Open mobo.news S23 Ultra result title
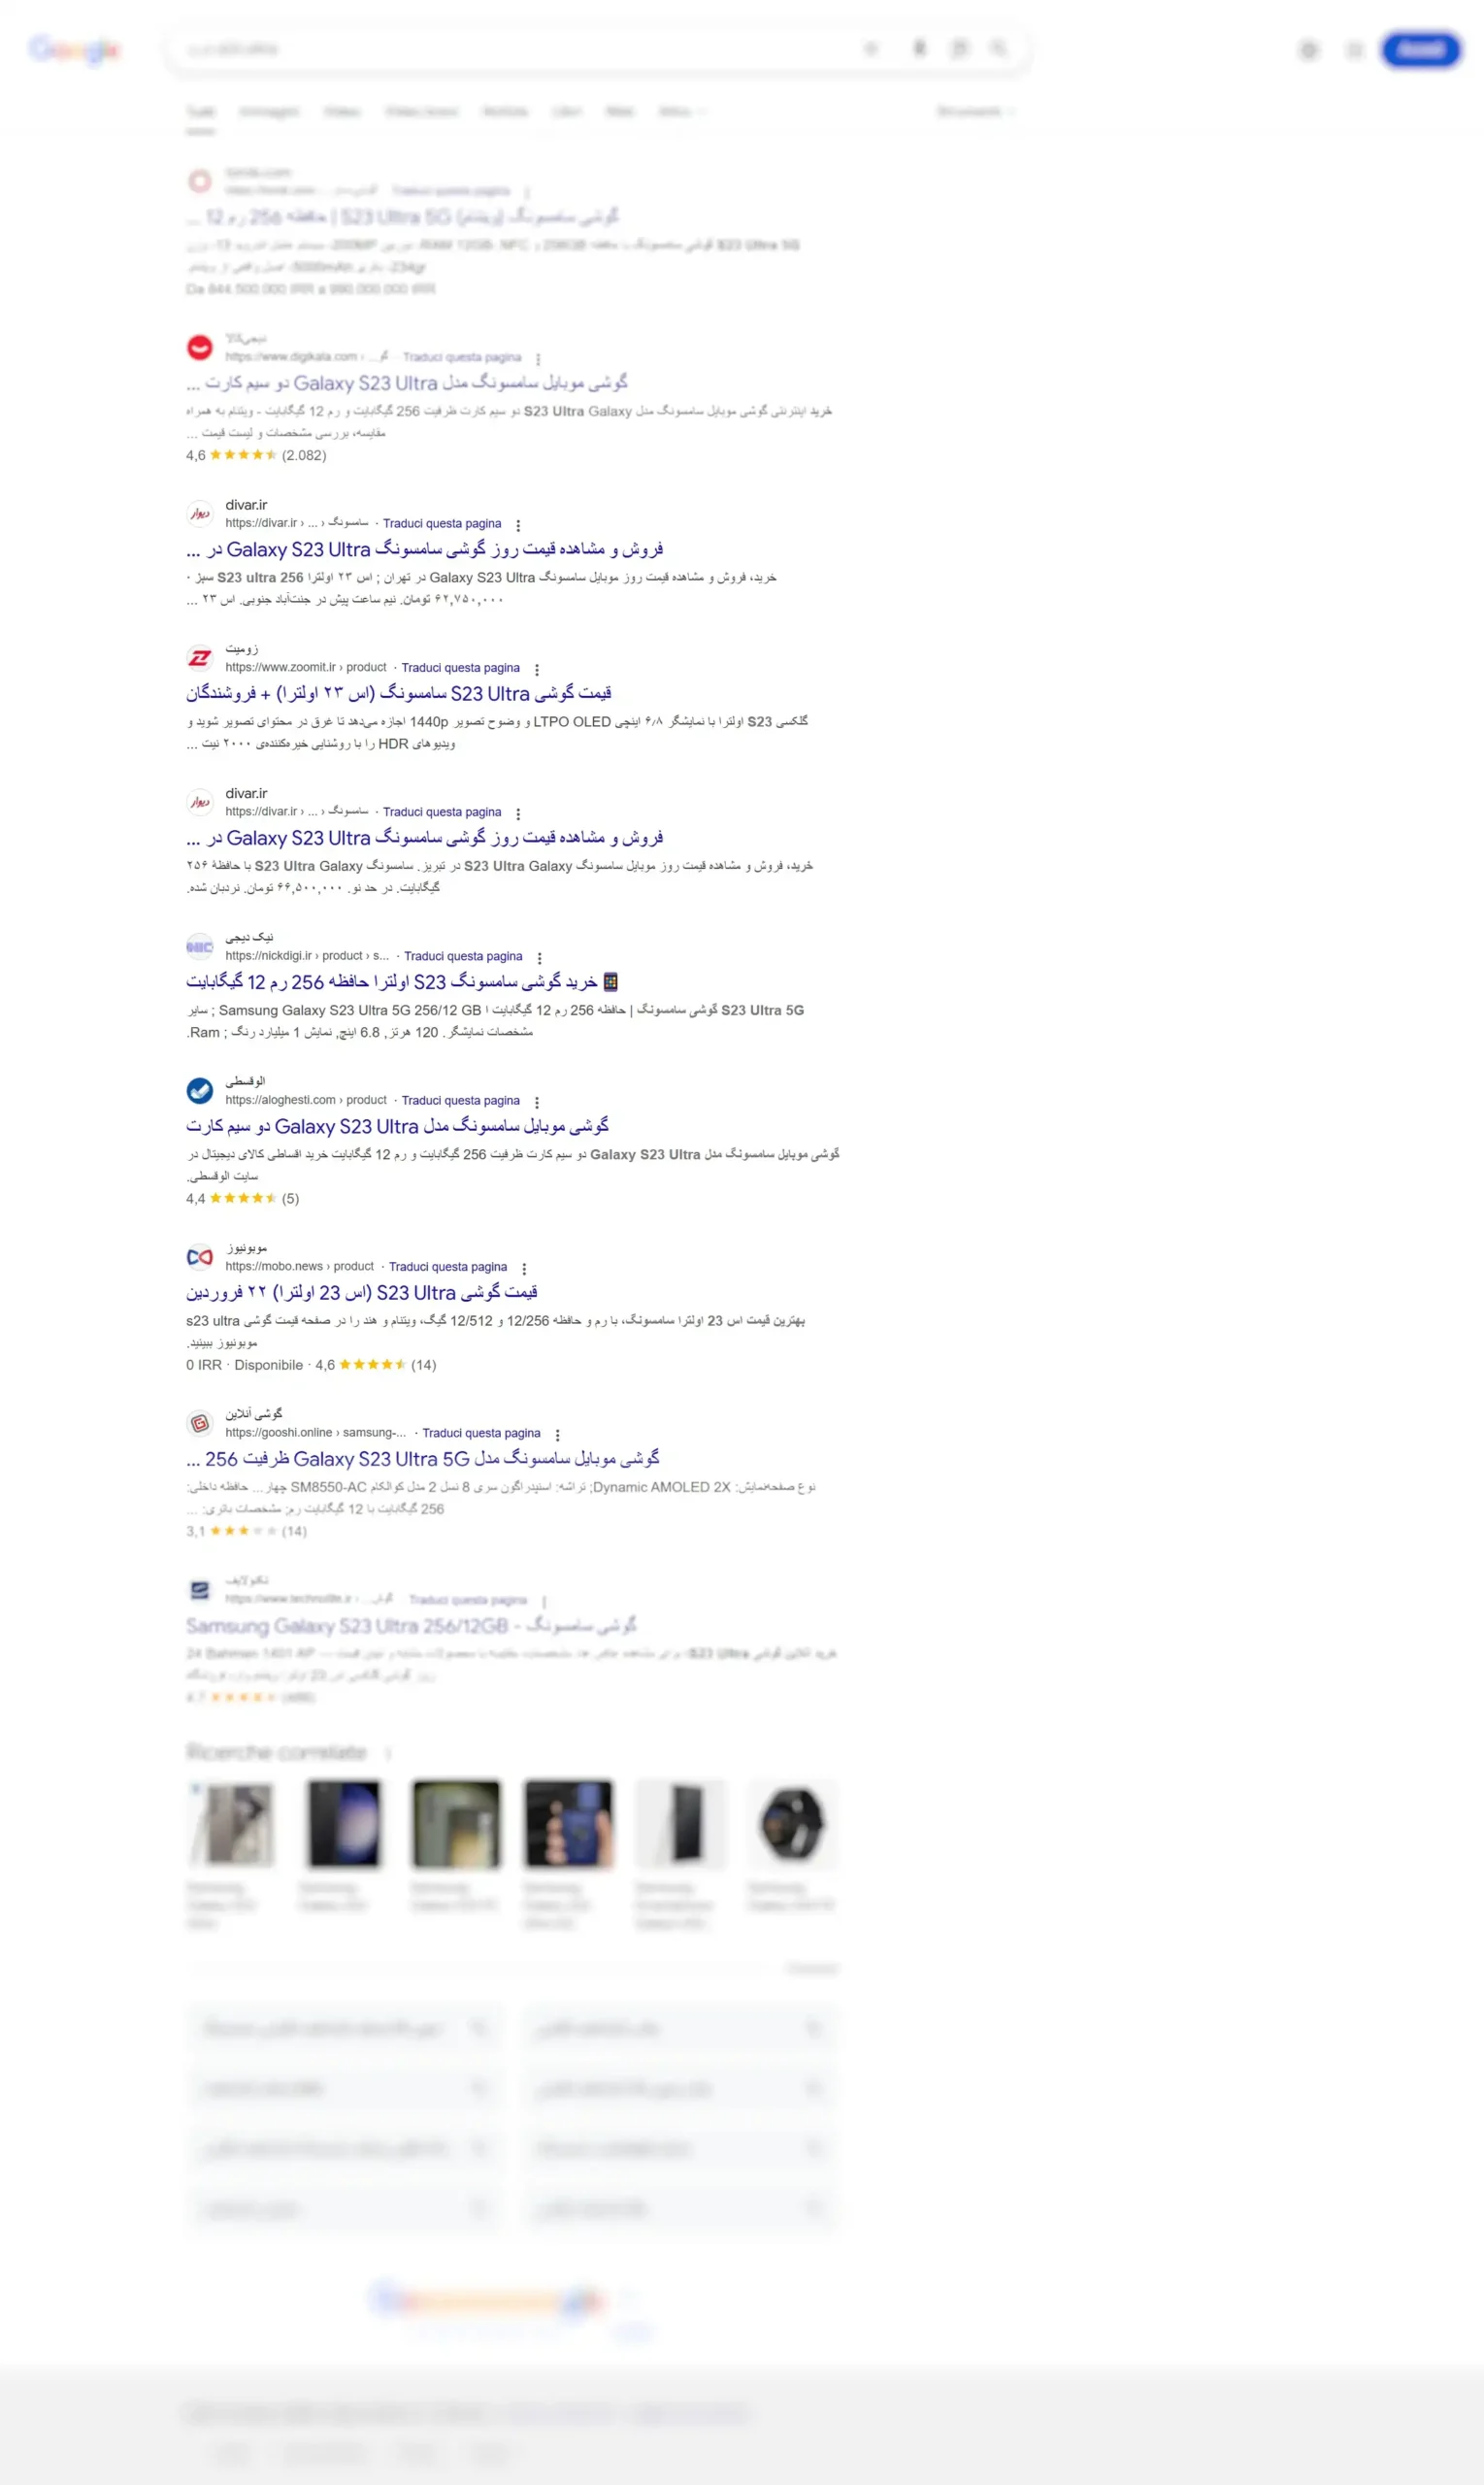1484x2485 pixels. click(x=362, y=1292)
